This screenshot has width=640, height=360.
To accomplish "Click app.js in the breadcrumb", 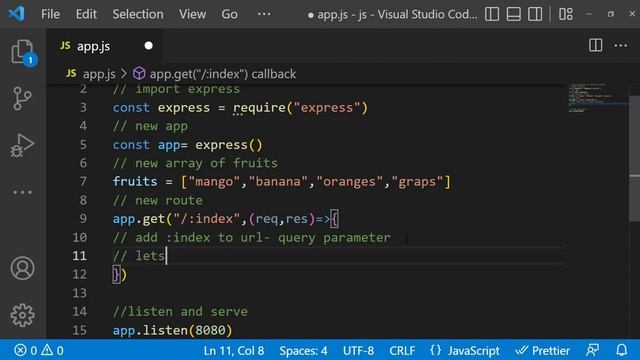I will 99,74.
